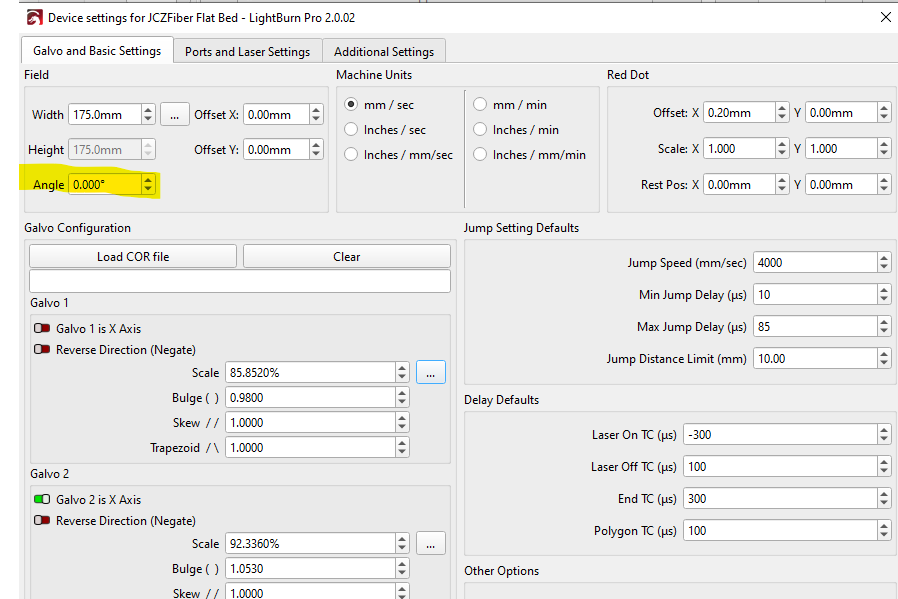Image resolution: width=898 pixels, height=599 pixels.
Task: Choose Inches / mm/min units option
Action: (480, 155)
